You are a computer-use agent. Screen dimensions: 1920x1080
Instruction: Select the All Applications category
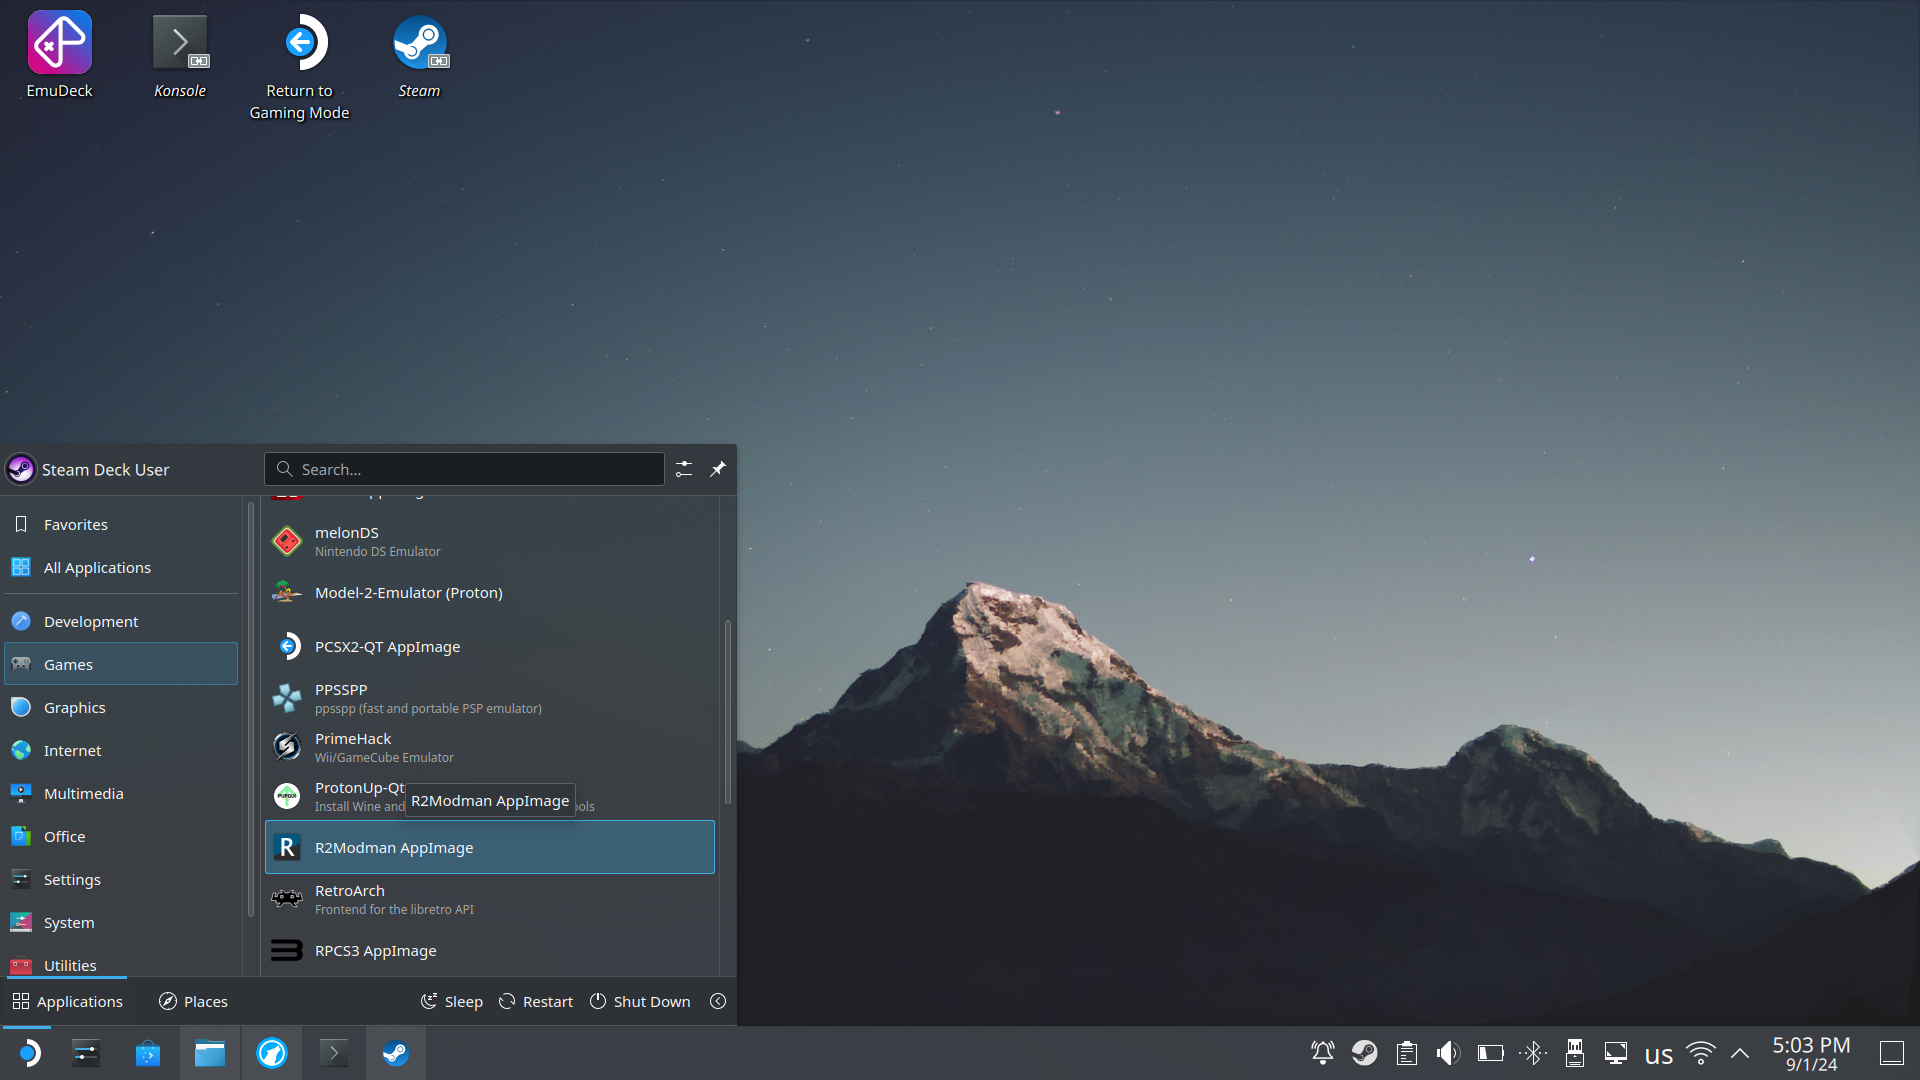[x=121, y=567]
